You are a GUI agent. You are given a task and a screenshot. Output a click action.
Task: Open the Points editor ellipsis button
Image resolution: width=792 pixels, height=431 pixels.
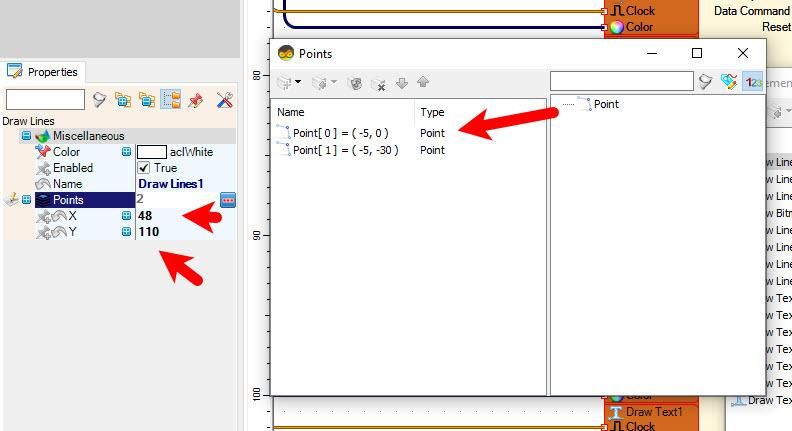coord(228,200)
